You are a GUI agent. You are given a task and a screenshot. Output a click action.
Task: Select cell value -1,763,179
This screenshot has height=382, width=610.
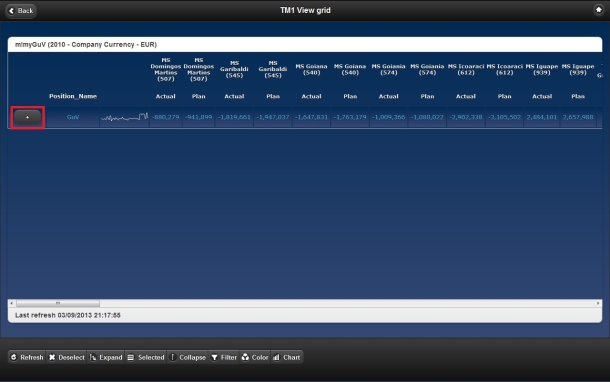[x=350, y=117]
